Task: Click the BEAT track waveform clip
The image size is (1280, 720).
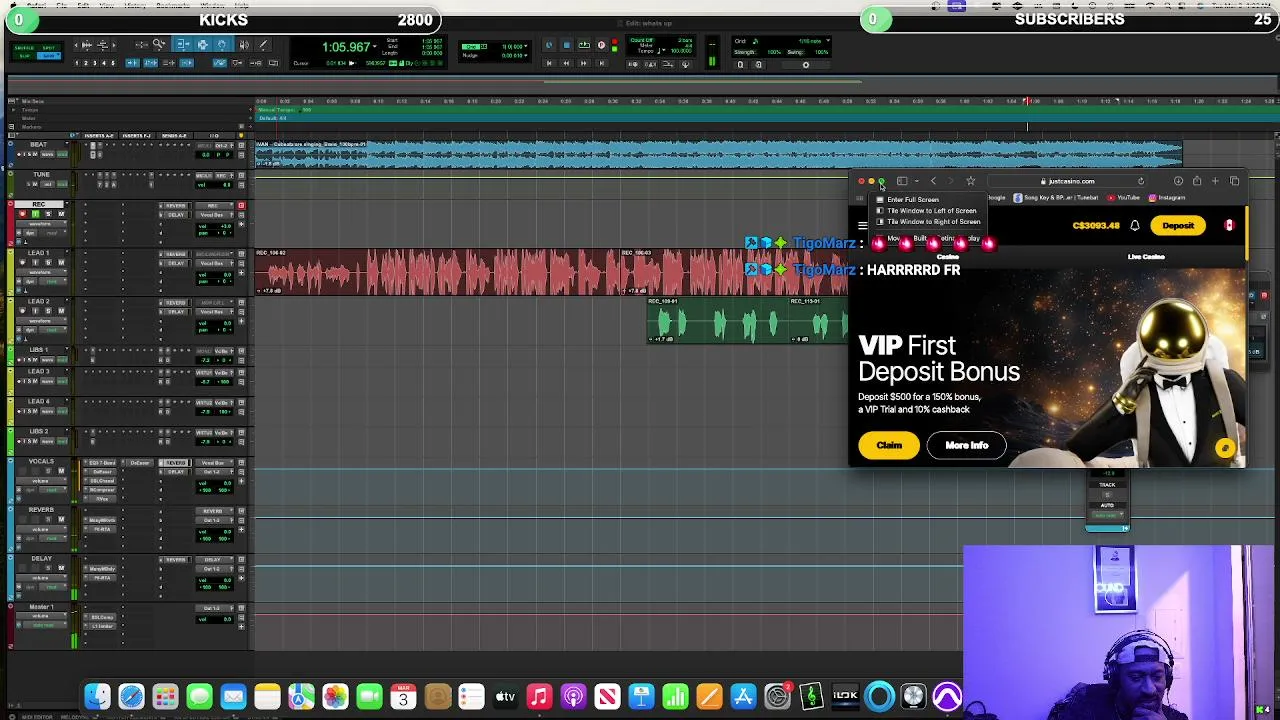Action: pyautogui.click(x=718, y=152)
